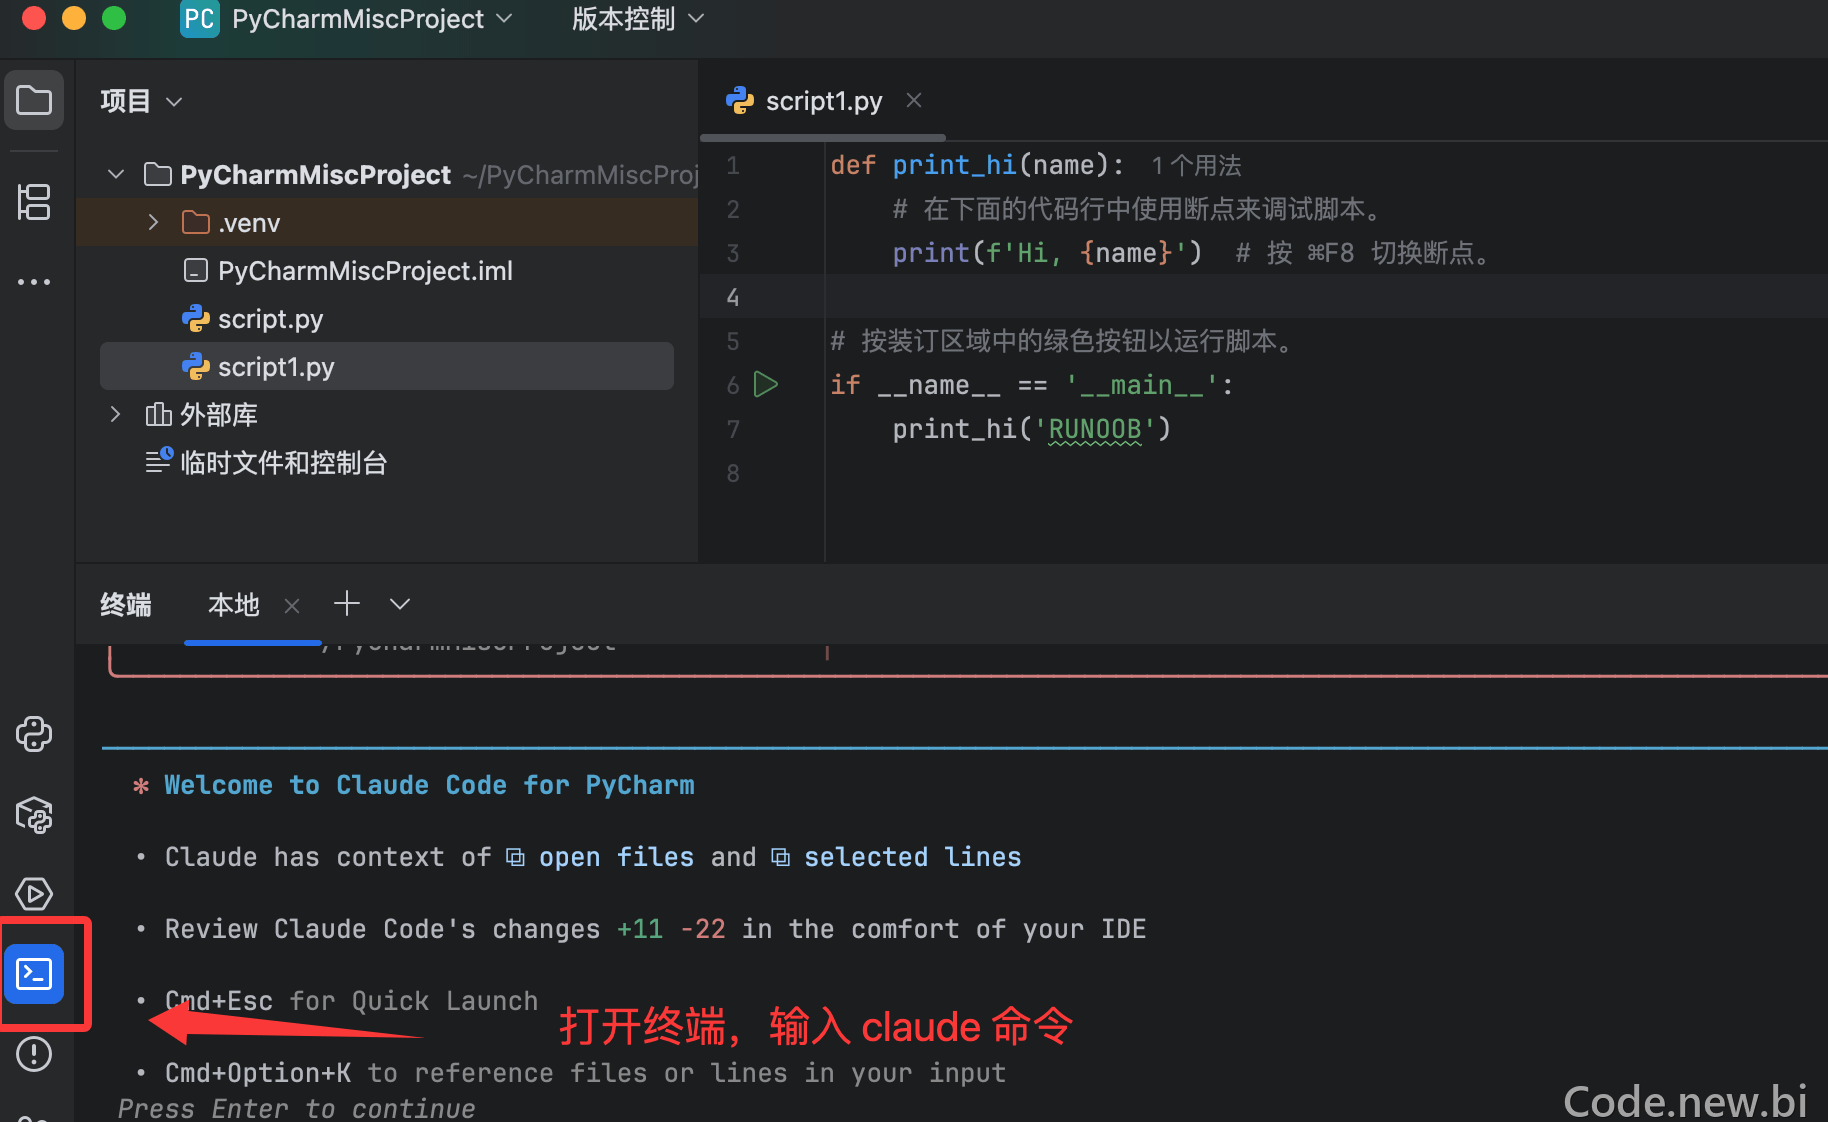Open the Services tool window icon

34,894
